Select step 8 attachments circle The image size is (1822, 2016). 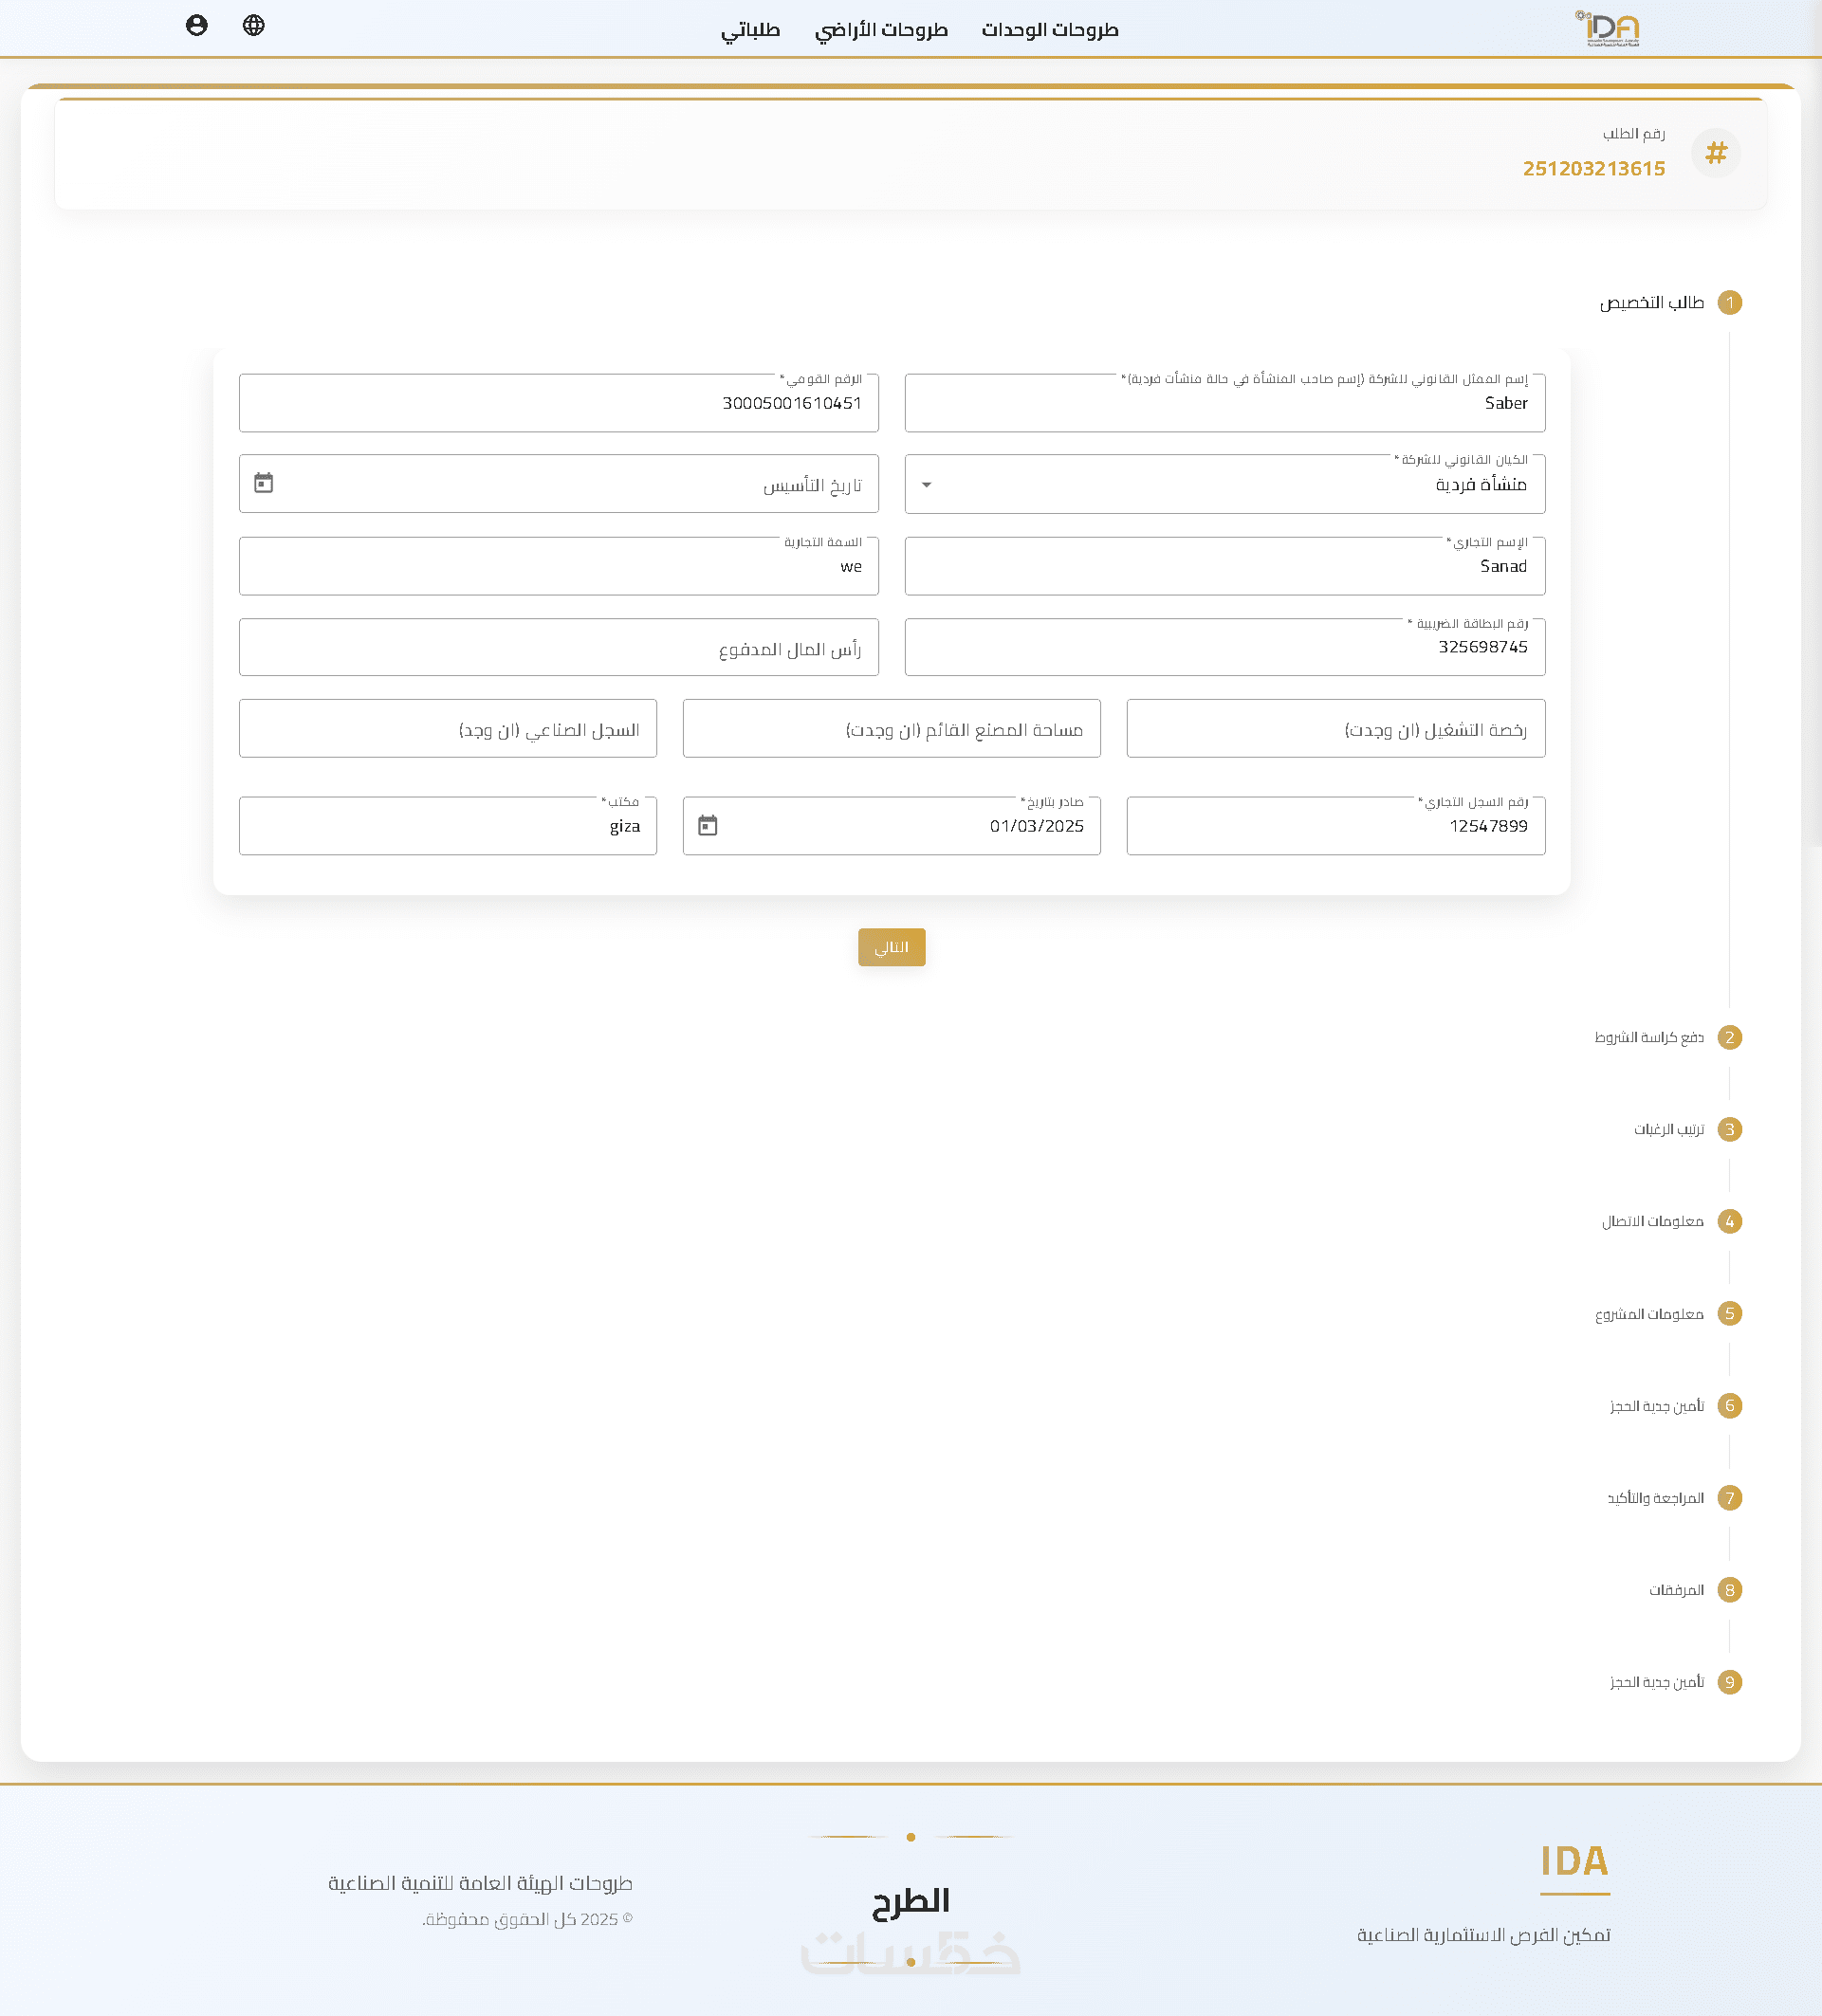(1729, 1590)
